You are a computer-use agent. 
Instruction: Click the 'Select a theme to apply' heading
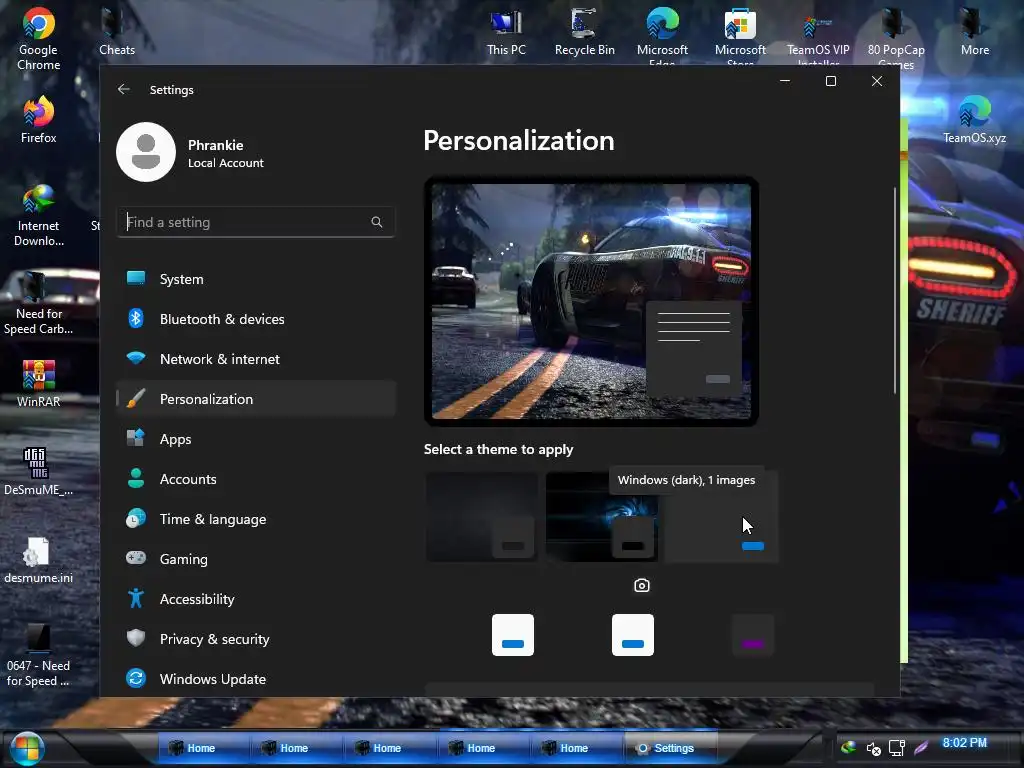click(x=498, y=449)
